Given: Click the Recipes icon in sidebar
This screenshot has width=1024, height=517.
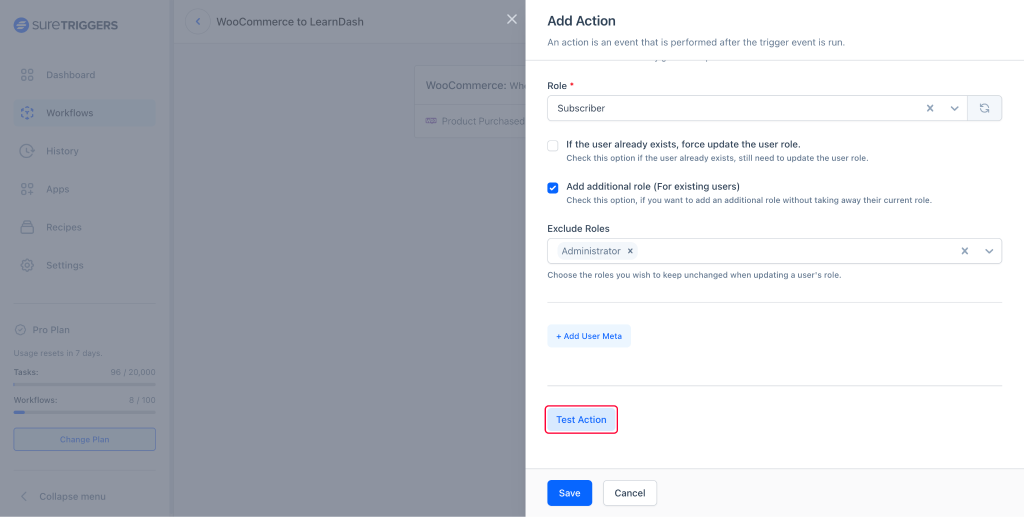Looking at the screenshot, I should (x=27, y=227).
